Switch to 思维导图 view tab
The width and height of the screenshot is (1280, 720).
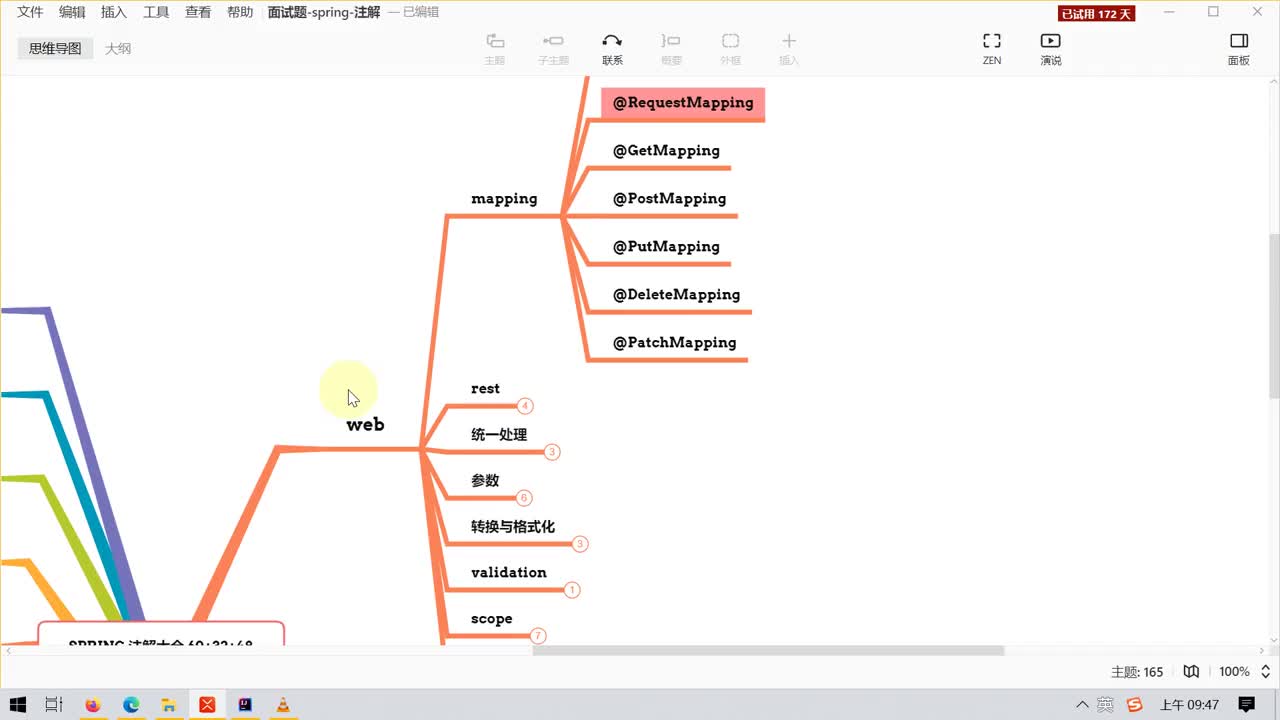tap(55, 48)
